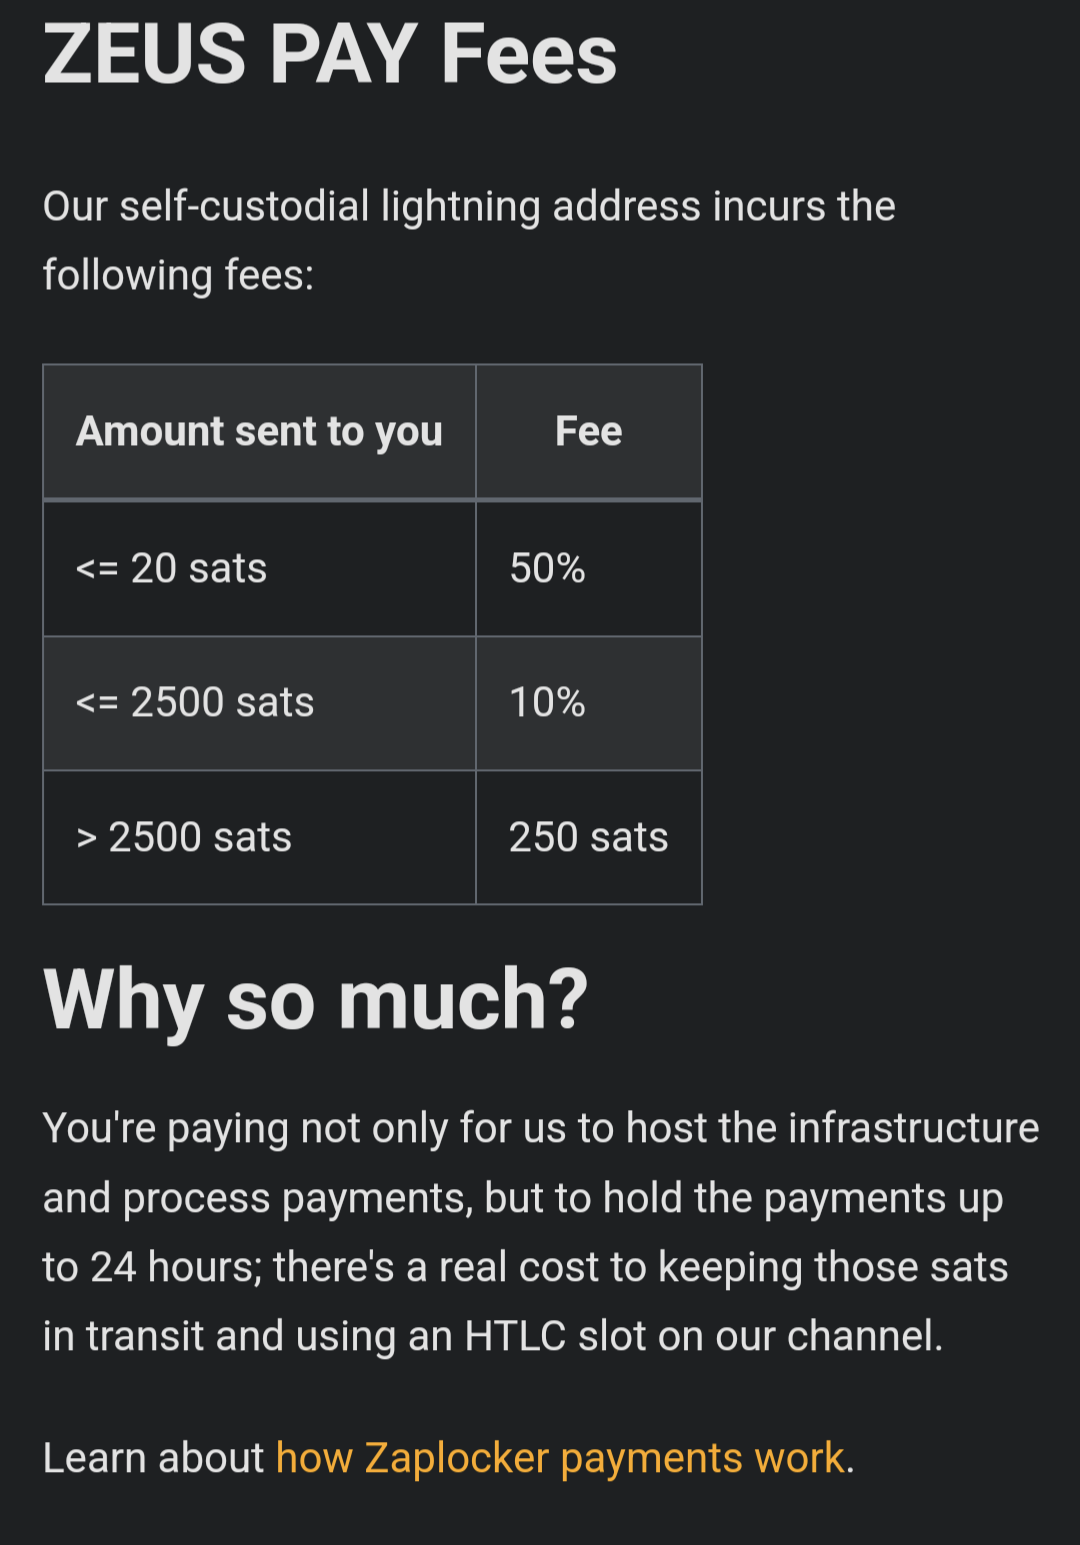Click the "Why so much?" heading

316,999
